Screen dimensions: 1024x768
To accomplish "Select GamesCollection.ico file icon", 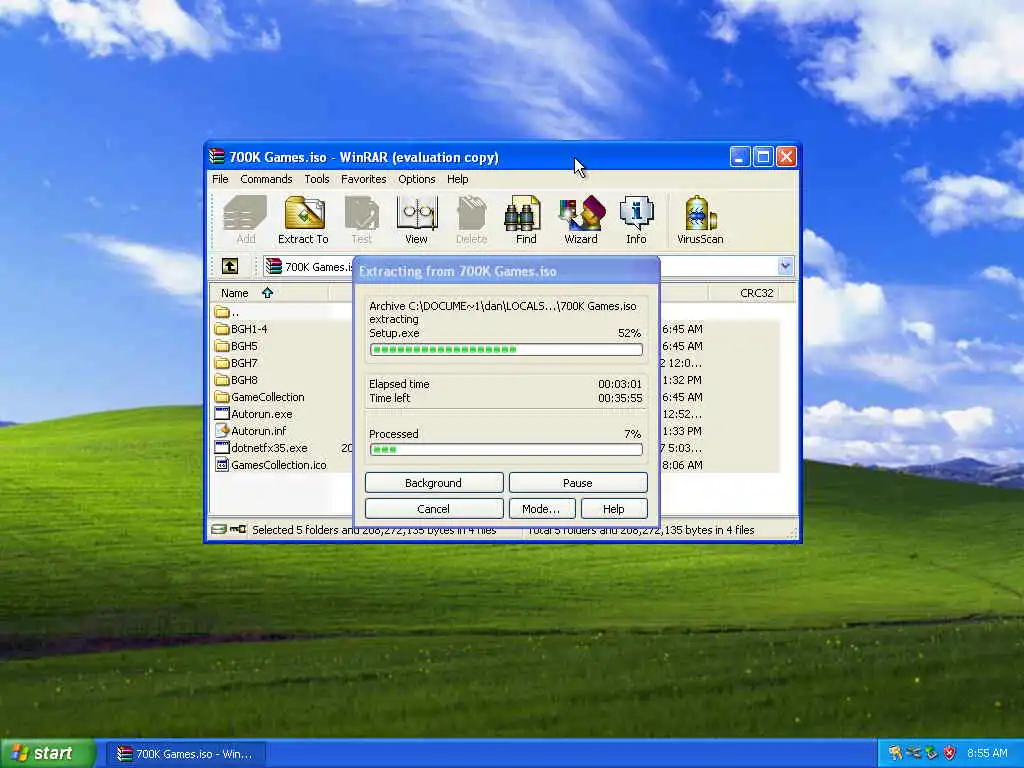I will click(x=222, y=465).
